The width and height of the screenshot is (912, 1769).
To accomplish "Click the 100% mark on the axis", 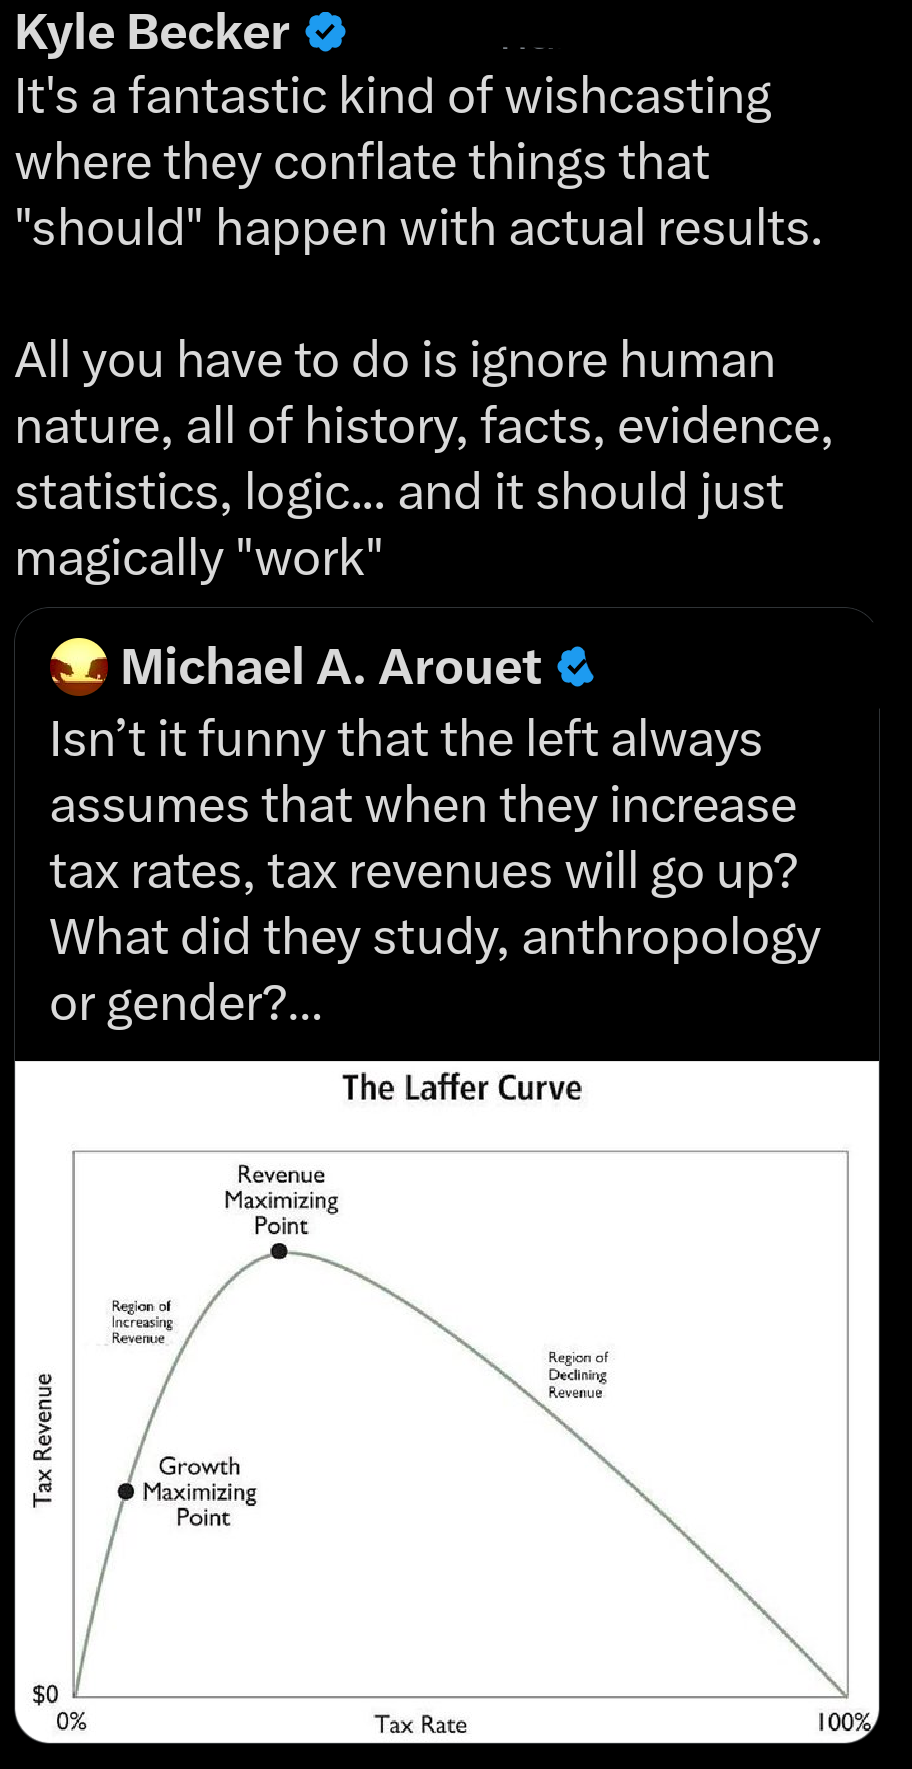I will pos(843,1722).
